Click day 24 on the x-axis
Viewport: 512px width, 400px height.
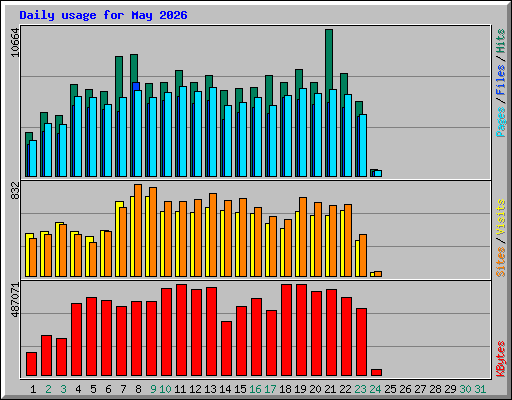375,389
